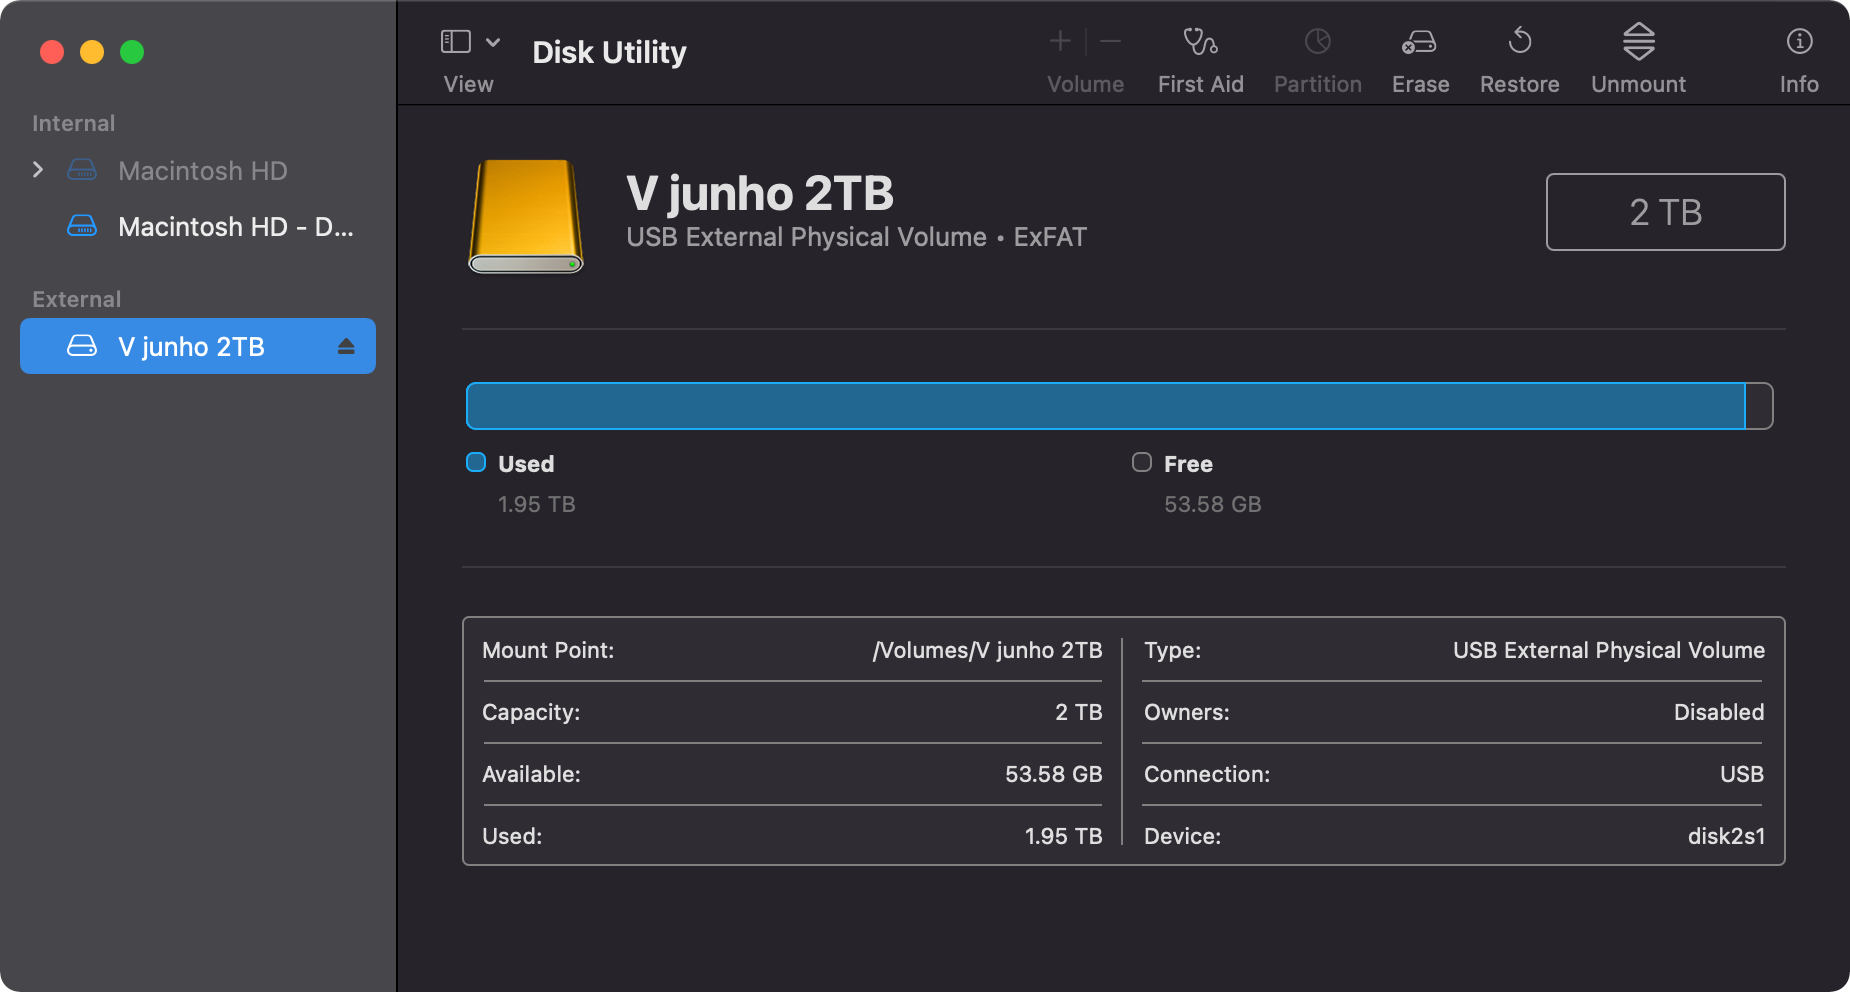Click the free segment of usage bar
Viewport: 1850px width, 992px height.
(x=1759, y=406)
